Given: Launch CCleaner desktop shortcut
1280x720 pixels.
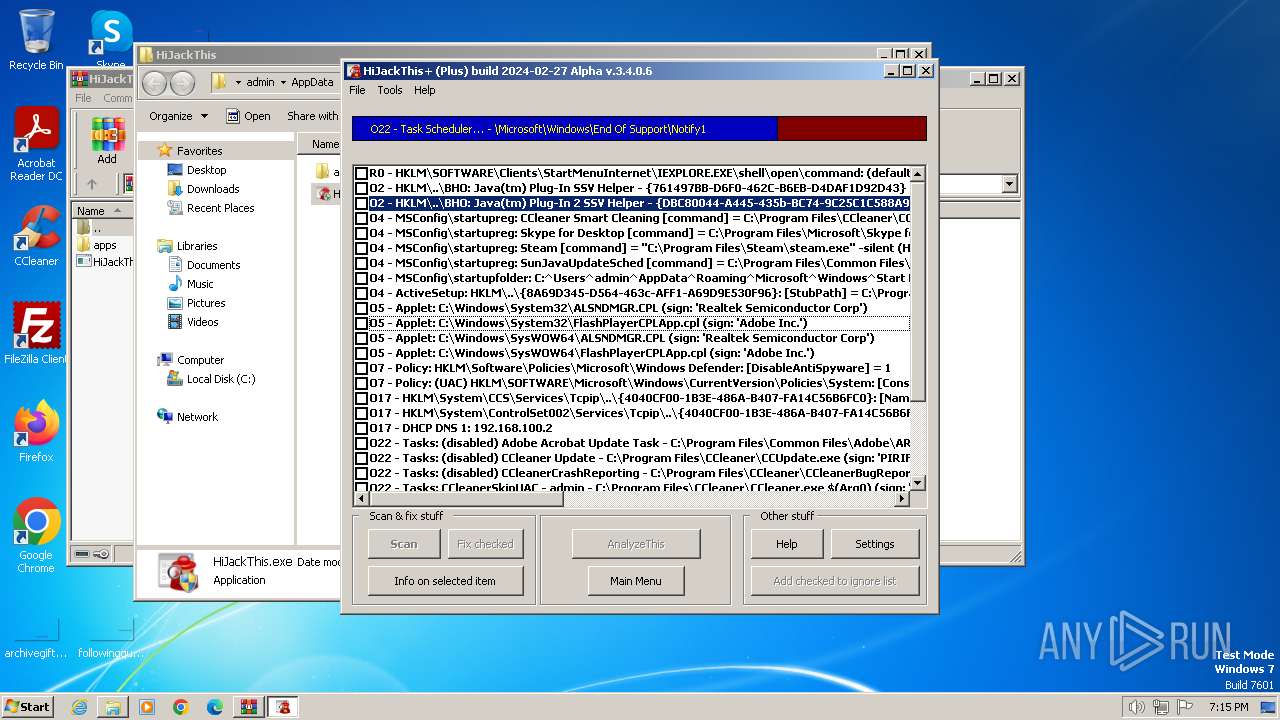Looking at the screenshot, I should click(36, 237).
